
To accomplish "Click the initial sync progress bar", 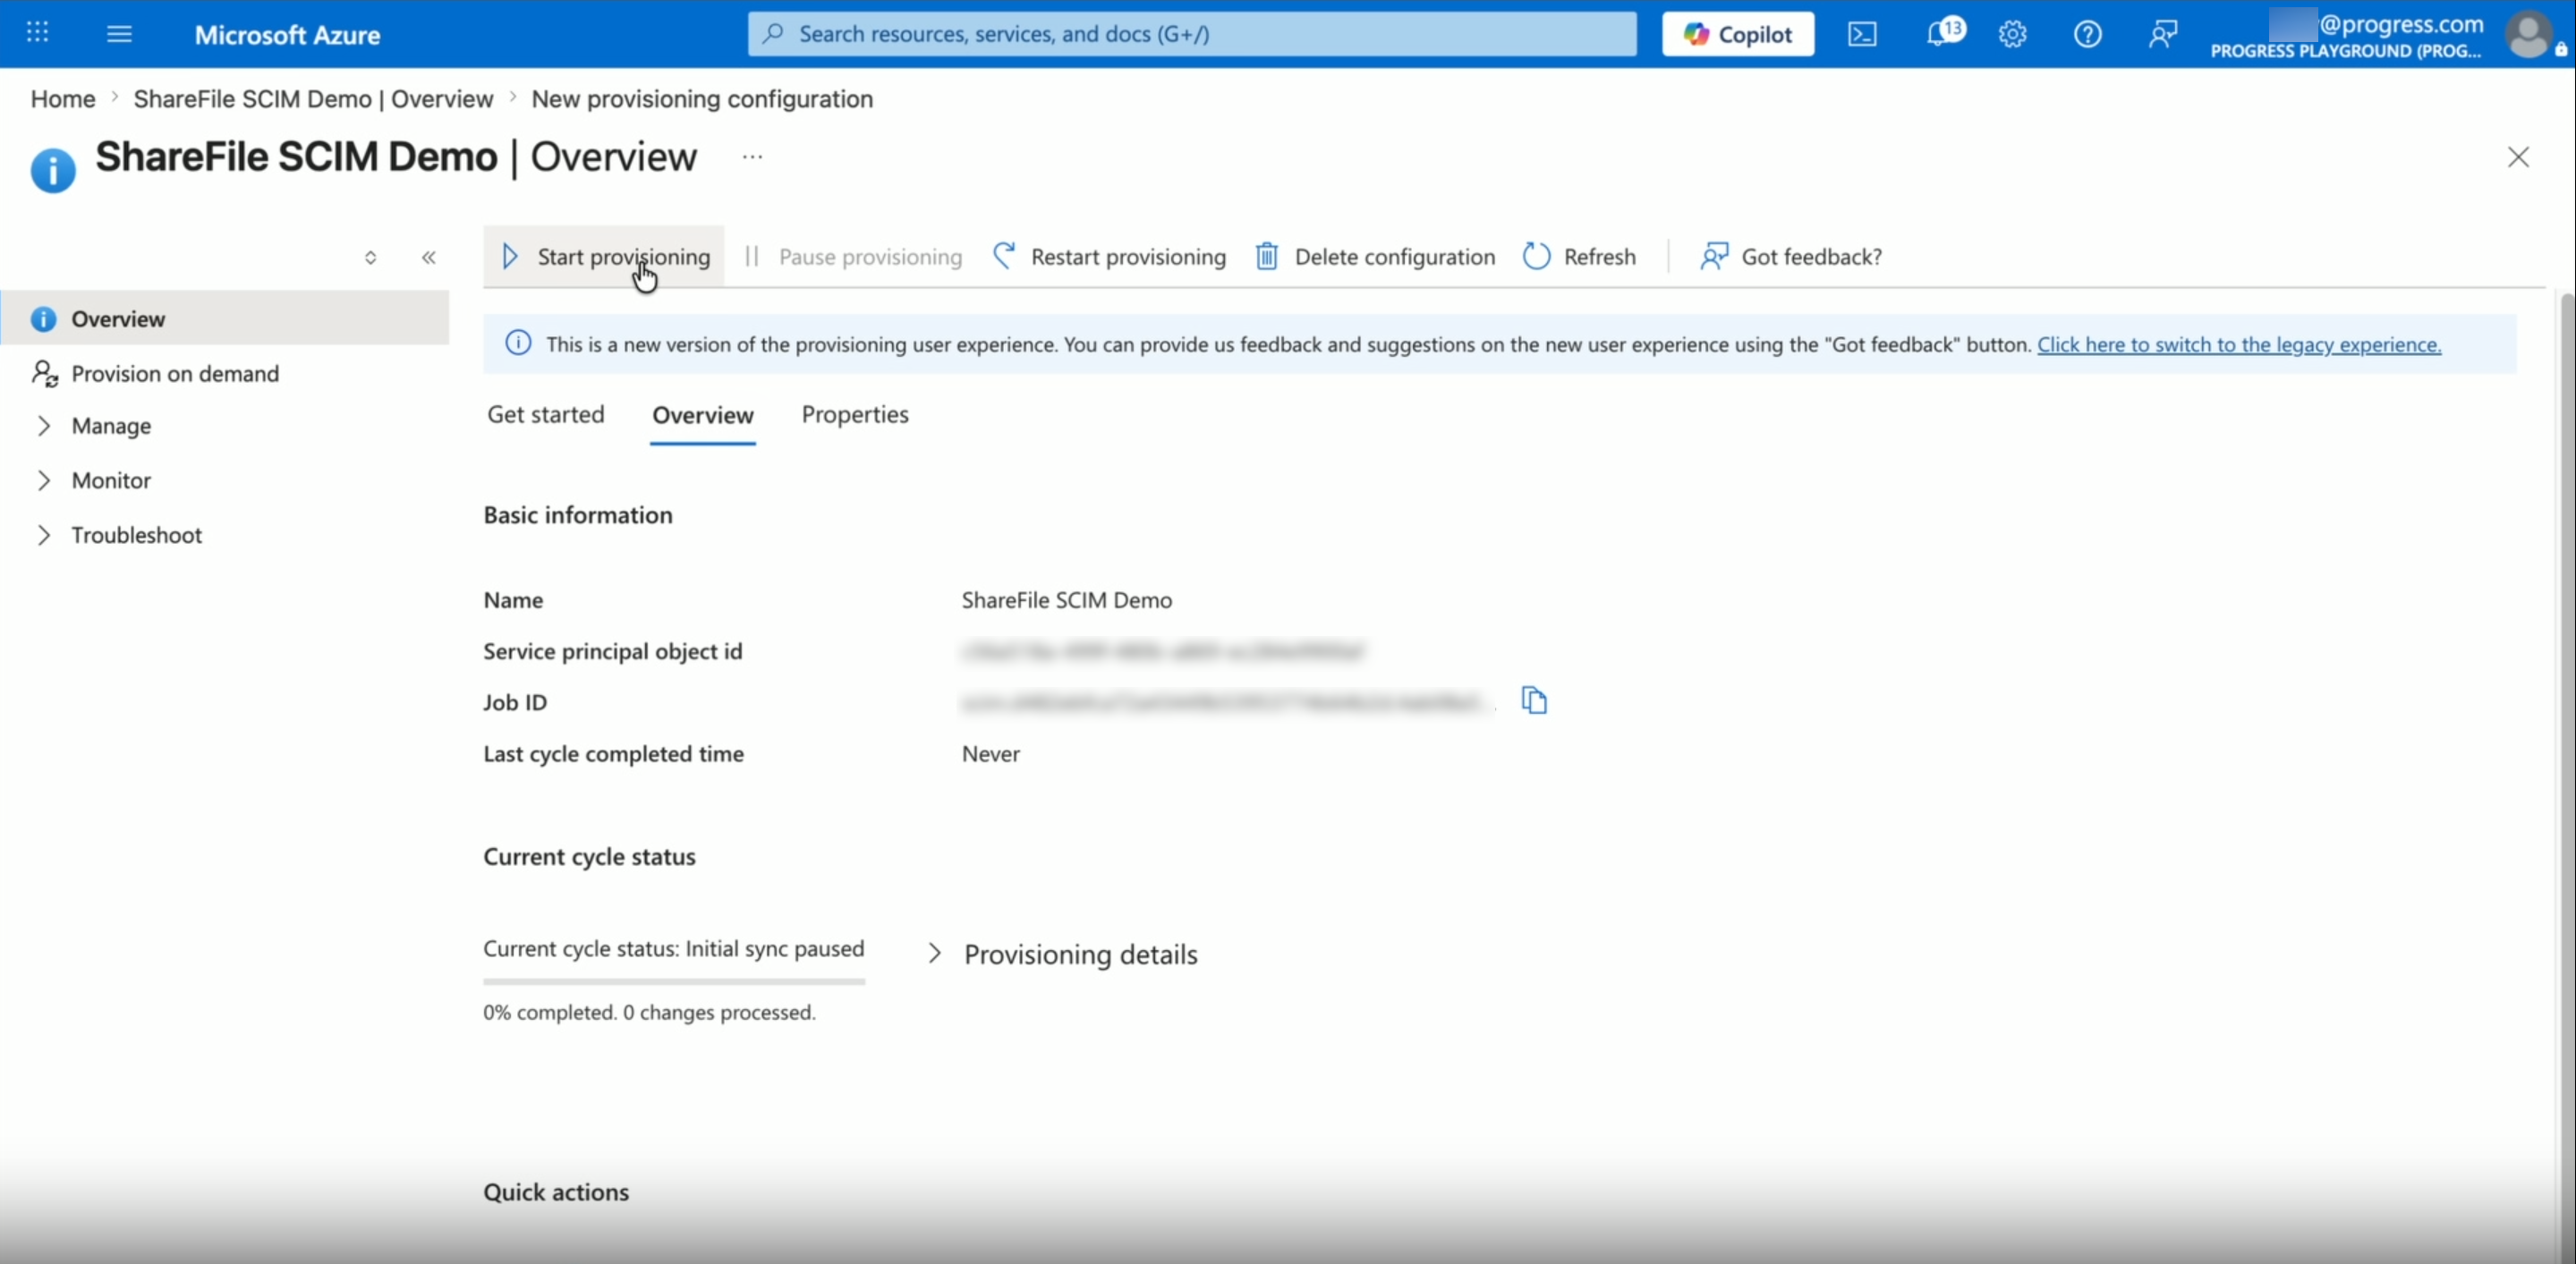I will tap(674, 982).
